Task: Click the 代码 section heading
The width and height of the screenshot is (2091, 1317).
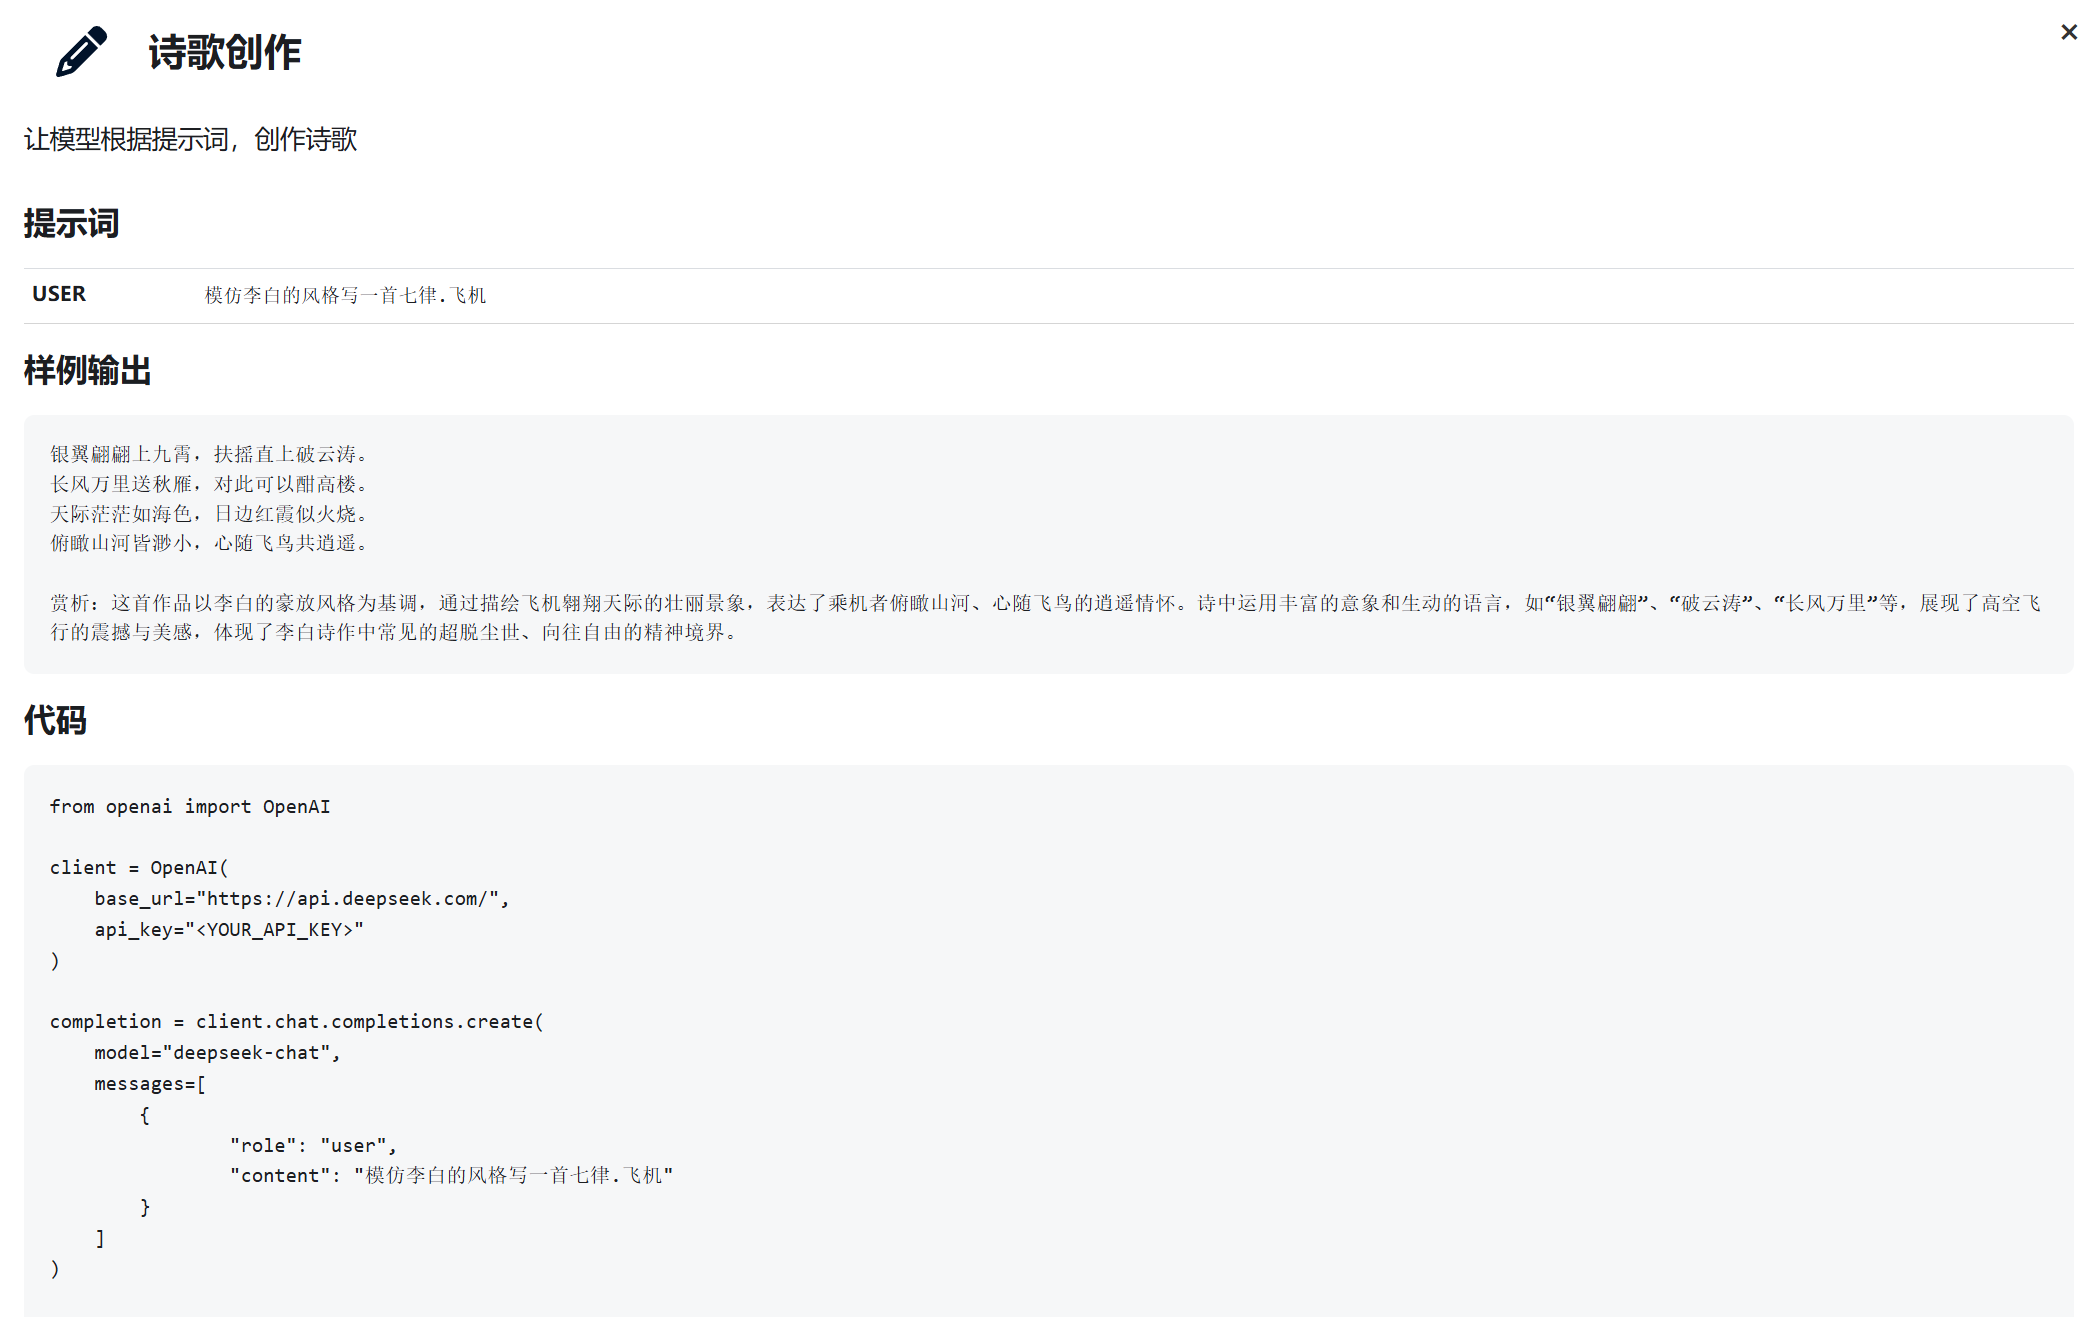Action: pyautogui.click(x=55, y=720)
